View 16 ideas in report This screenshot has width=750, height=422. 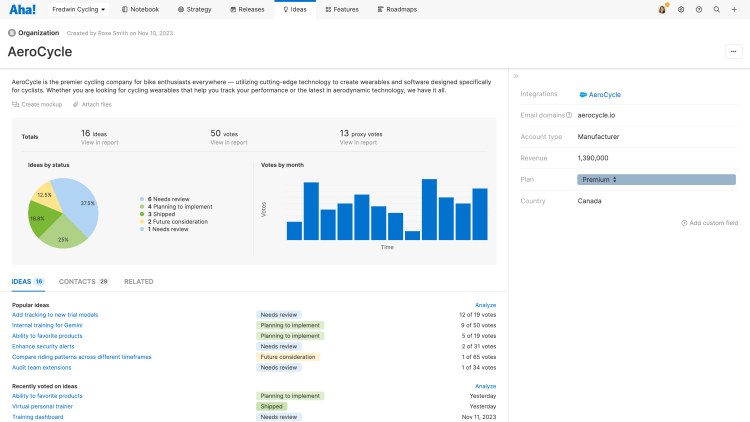pos(99,143)
